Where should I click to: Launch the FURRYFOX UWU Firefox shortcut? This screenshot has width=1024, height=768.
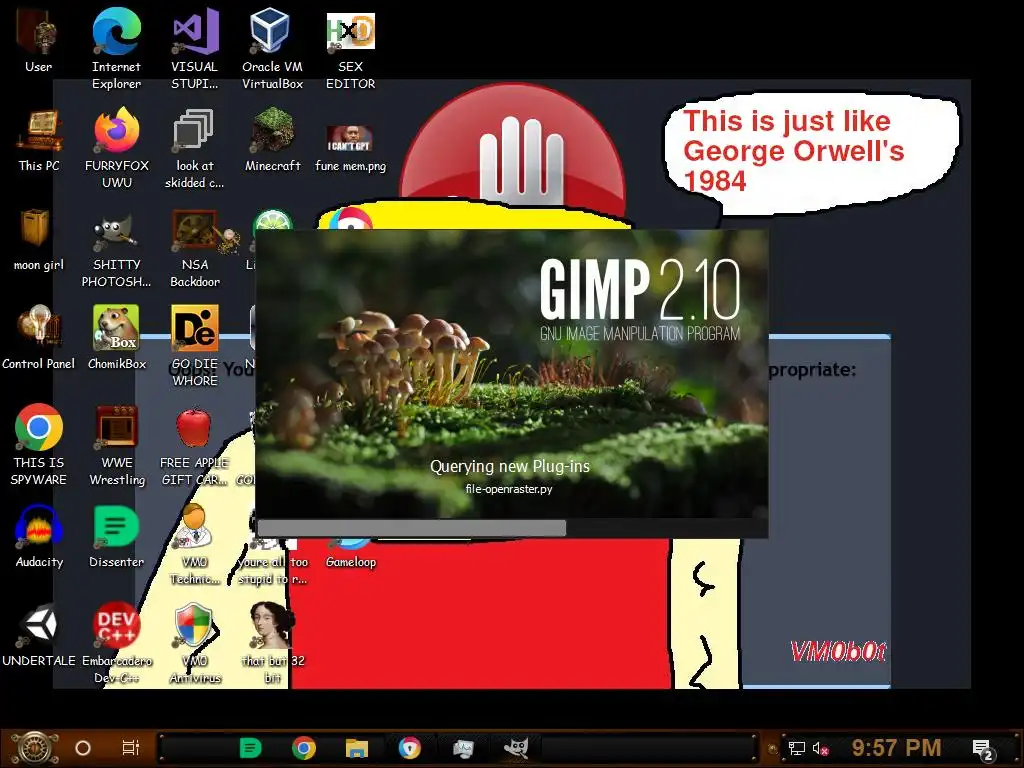tap(116, 148)
